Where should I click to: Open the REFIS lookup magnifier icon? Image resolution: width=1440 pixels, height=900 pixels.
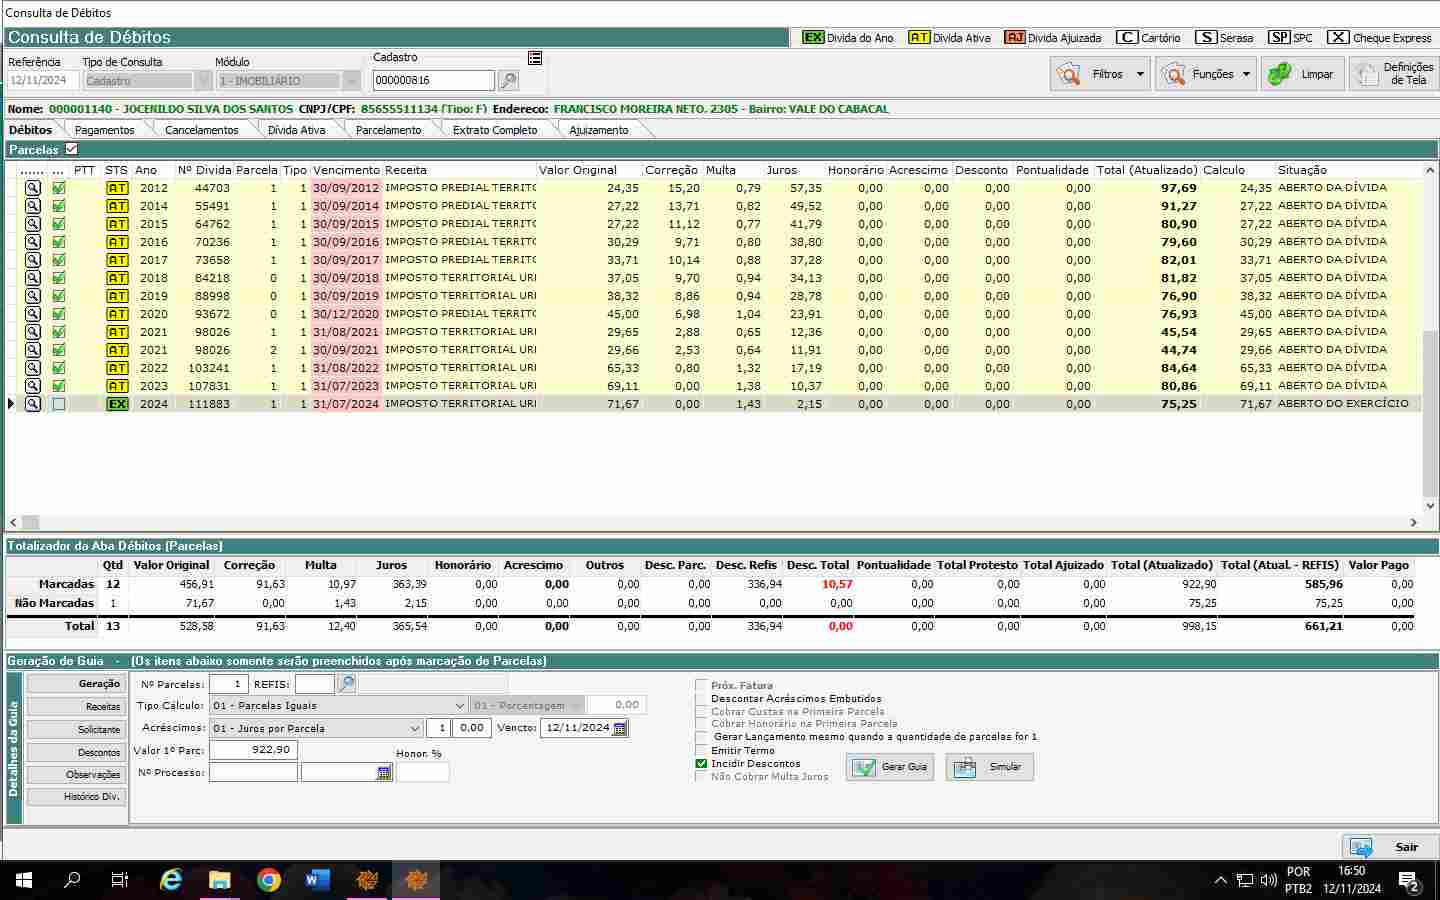(346, 684)
